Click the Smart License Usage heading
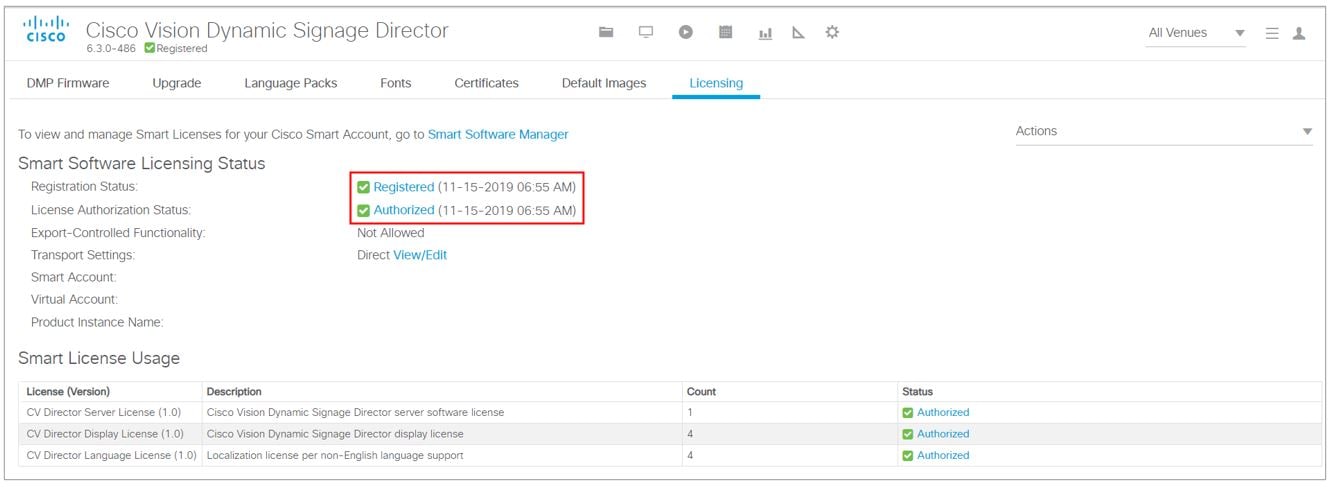 tap(99, 358)
